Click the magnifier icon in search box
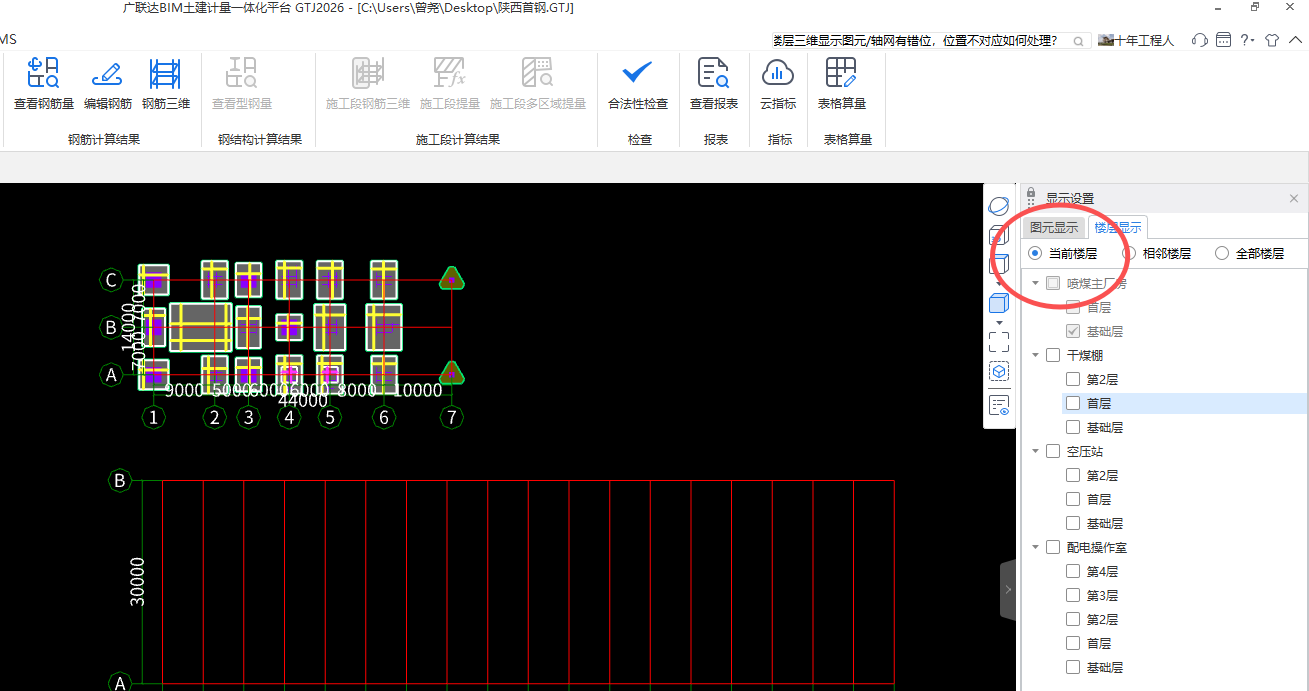The width and height of the screenshot is (1309, 691). click(x=1078, y=41)
